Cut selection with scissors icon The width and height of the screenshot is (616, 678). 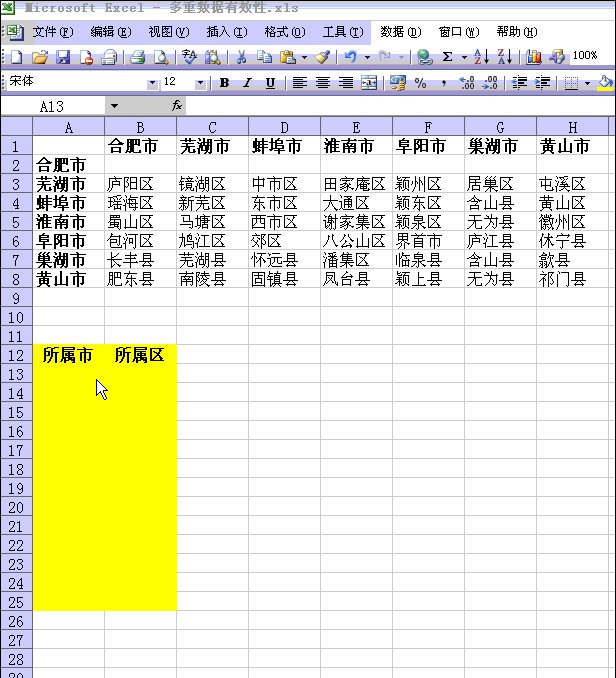click(x=241, y=57)
